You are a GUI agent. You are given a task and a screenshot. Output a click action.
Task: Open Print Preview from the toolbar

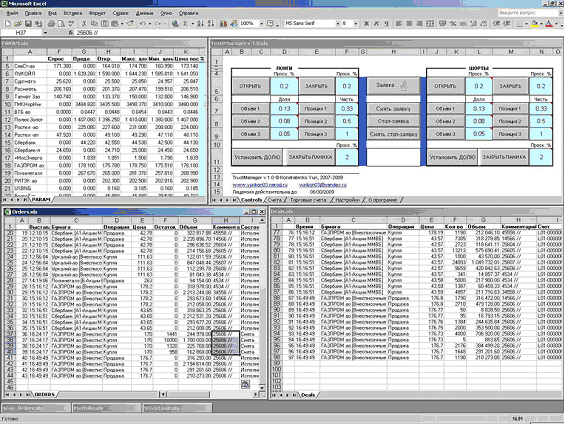coord(61,24)
